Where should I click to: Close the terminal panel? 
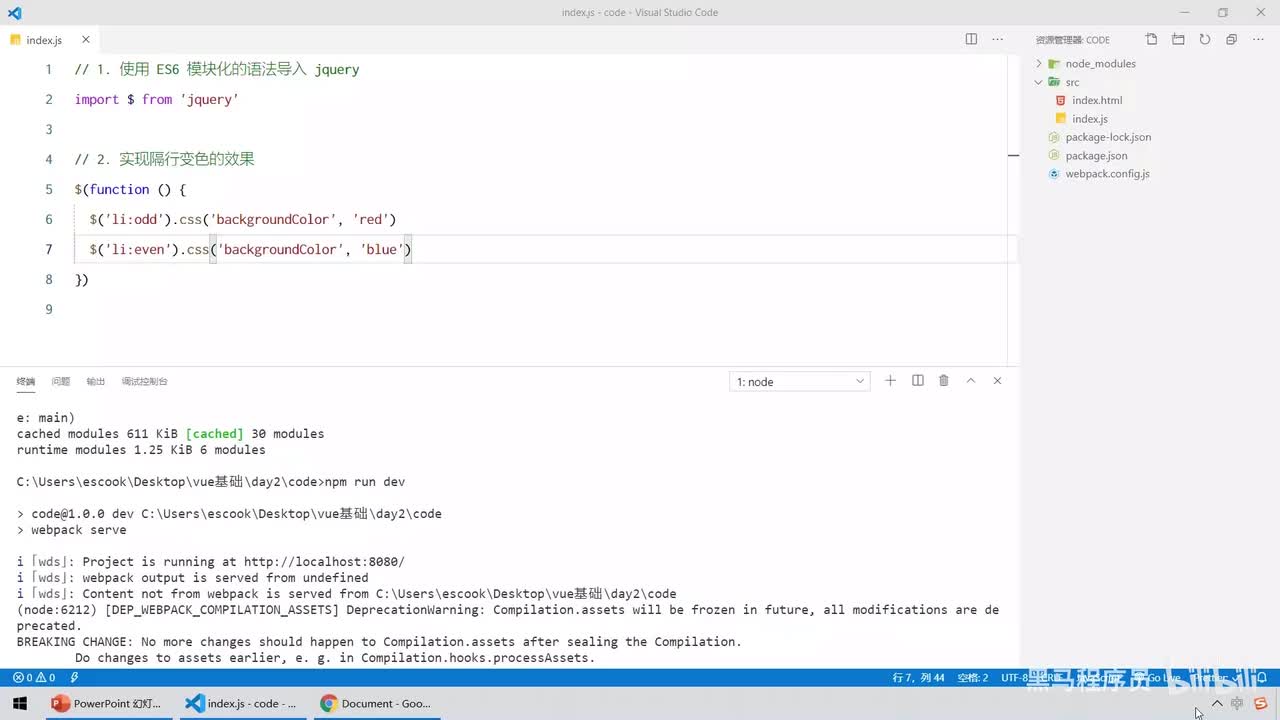click(997, 380)
